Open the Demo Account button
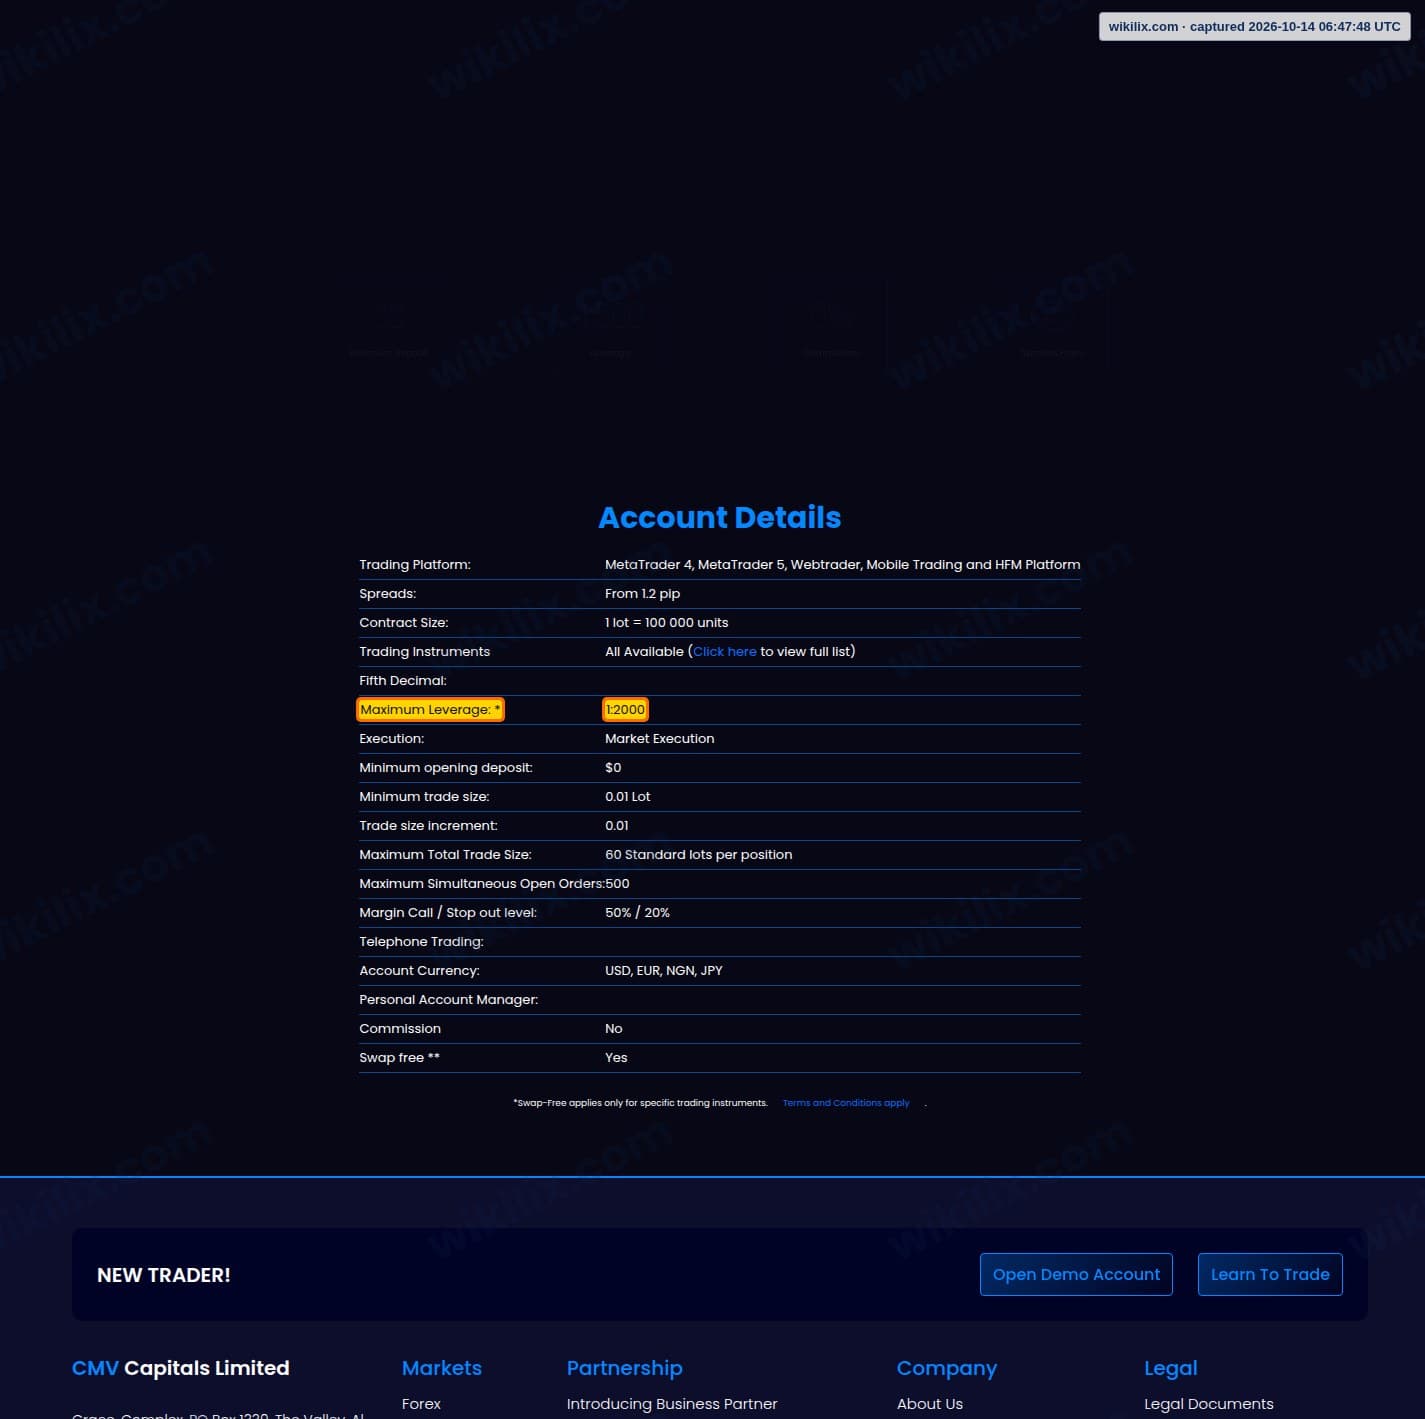The width and height of the screenshot is (1425, 1419). pyautogui.click(x=1076, y=1274)
